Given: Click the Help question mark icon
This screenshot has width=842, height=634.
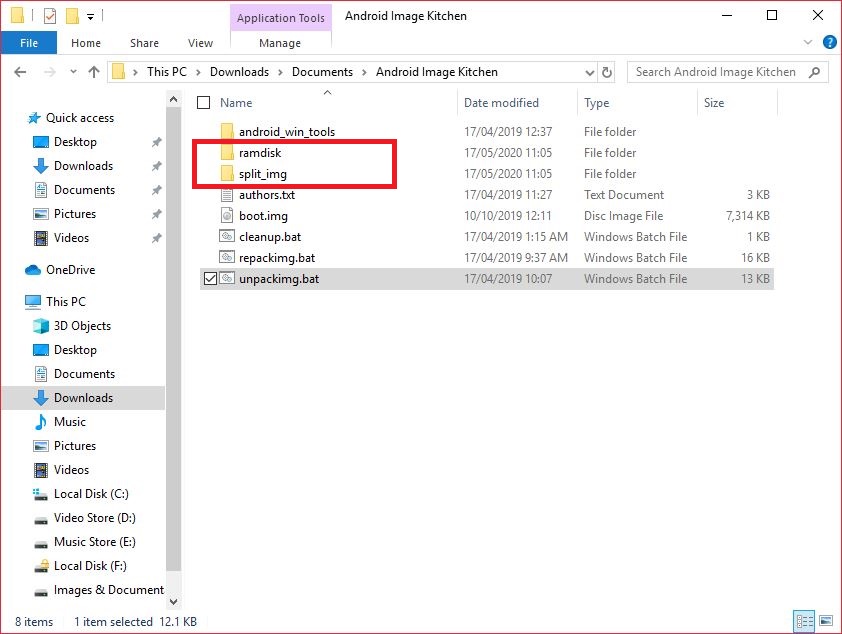Looking at the screenshot, I should pos(829,42).
